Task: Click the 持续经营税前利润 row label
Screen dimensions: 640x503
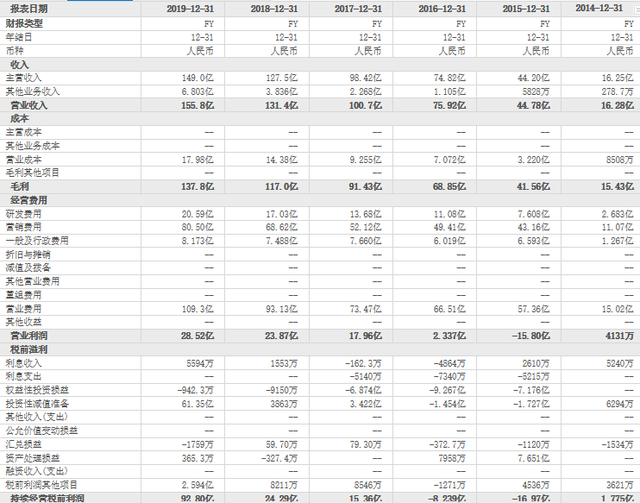Action: 47,499
